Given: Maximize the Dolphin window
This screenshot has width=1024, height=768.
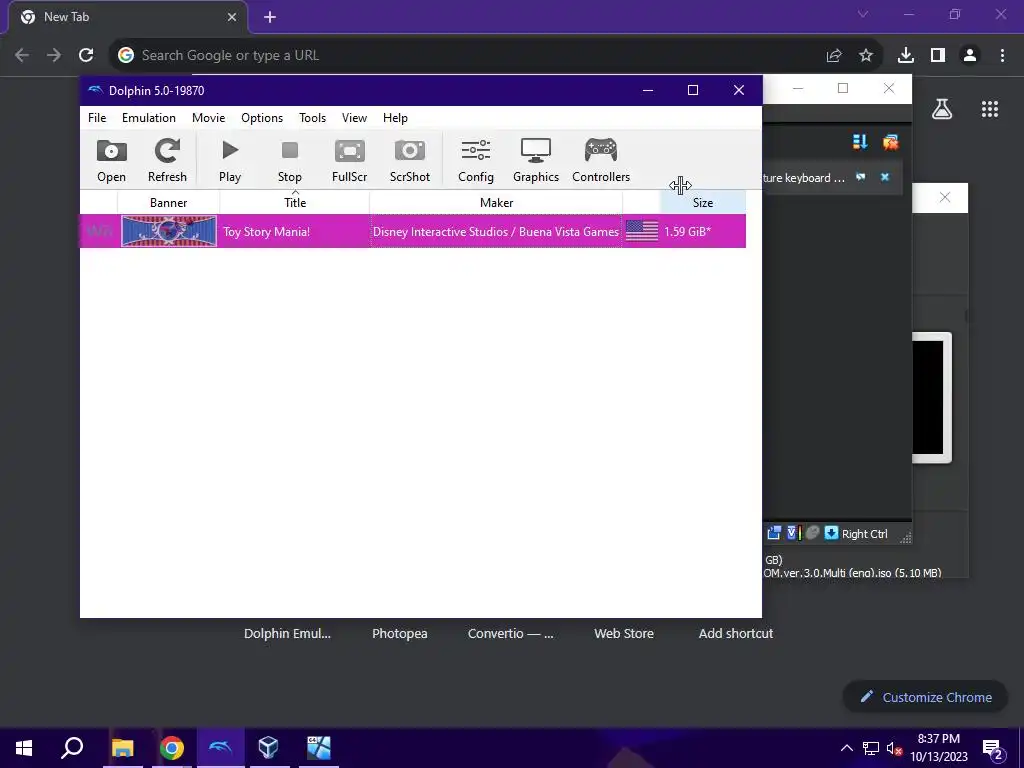Looking at the screenshot, I should [x=693, y=90].
